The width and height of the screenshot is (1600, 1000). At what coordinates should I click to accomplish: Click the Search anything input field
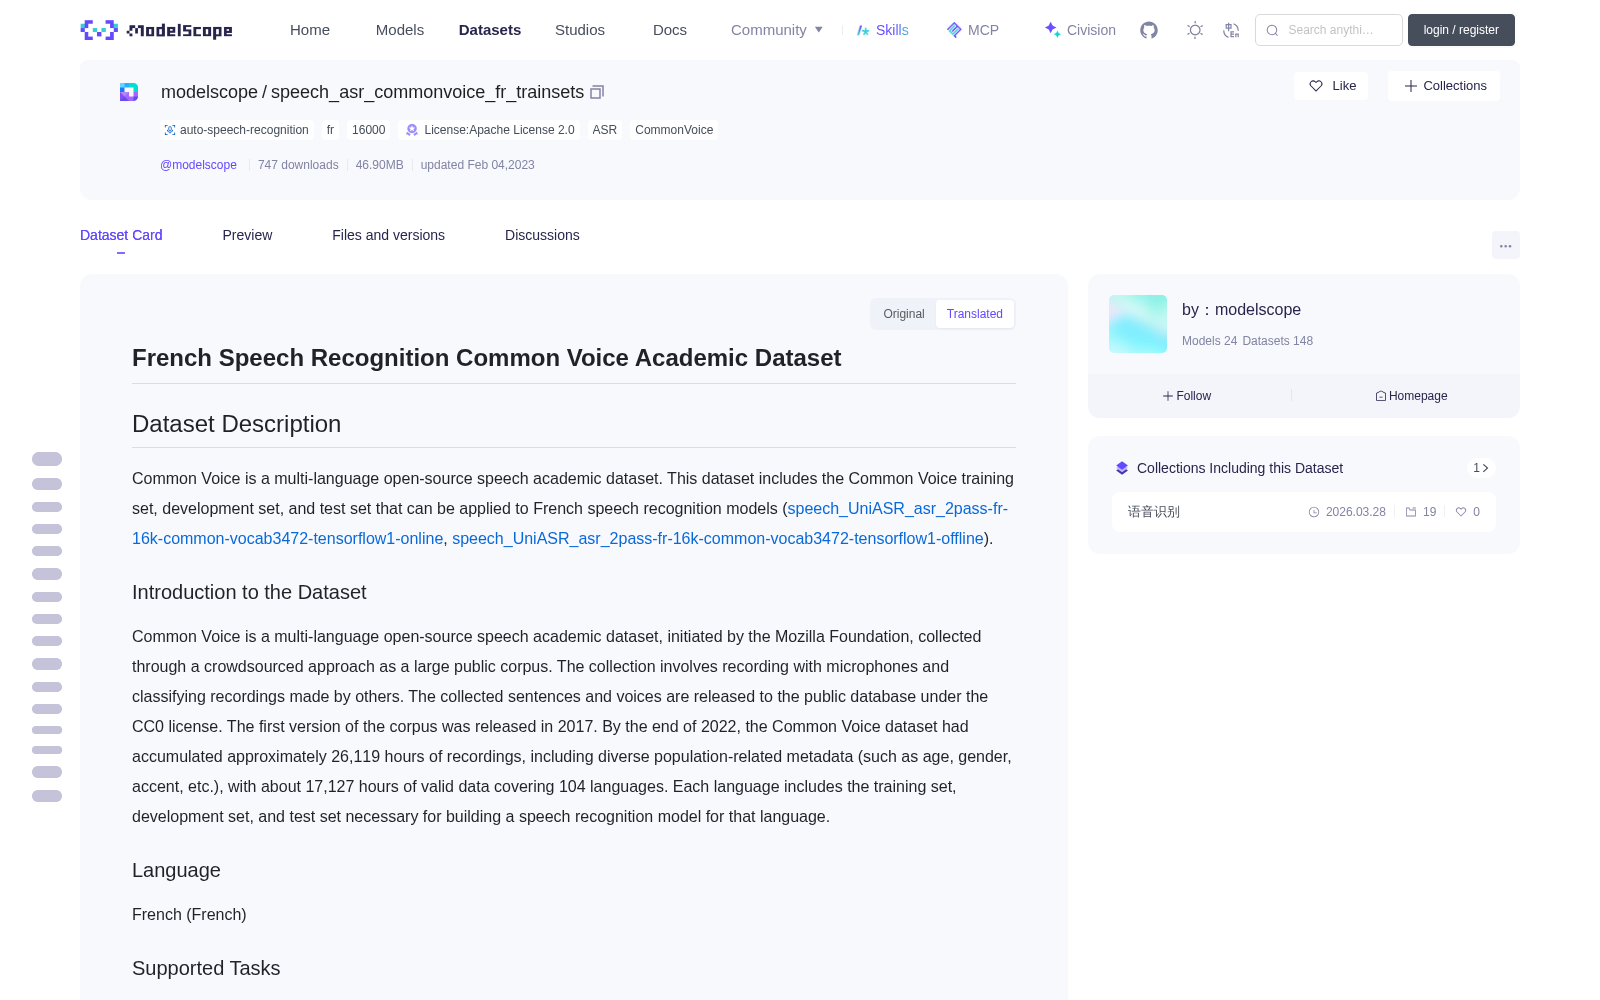point(1329,30)
